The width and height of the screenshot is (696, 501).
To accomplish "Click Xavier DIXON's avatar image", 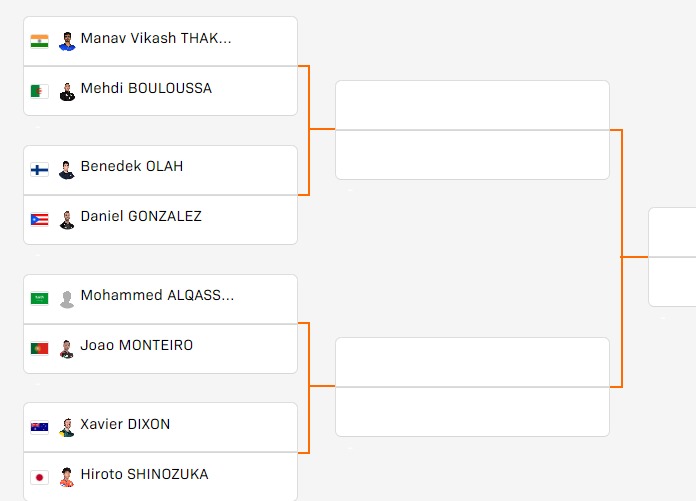I will pyautogui.click(x=67, y=428).
